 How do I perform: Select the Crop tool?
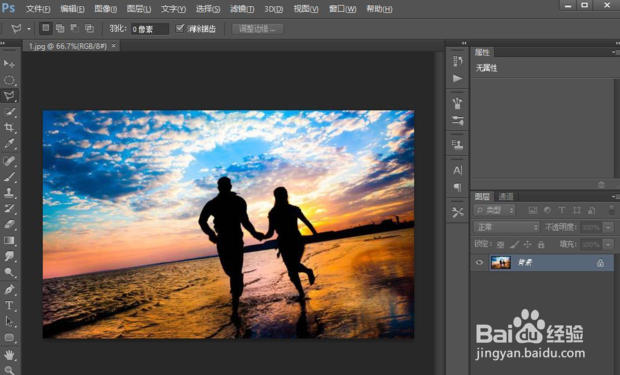pos(9,127)
